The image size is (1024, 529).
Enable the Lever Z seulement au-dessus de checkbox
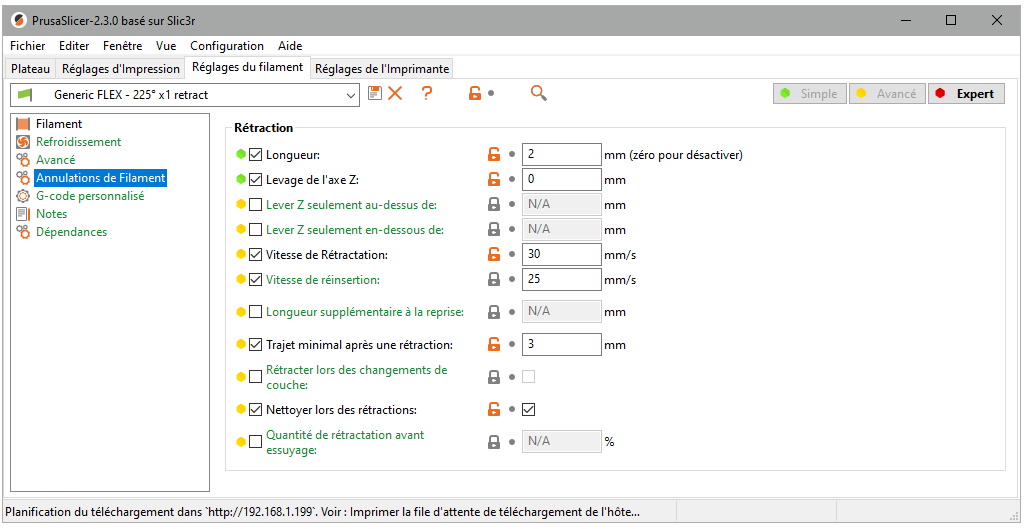[256, 205]
